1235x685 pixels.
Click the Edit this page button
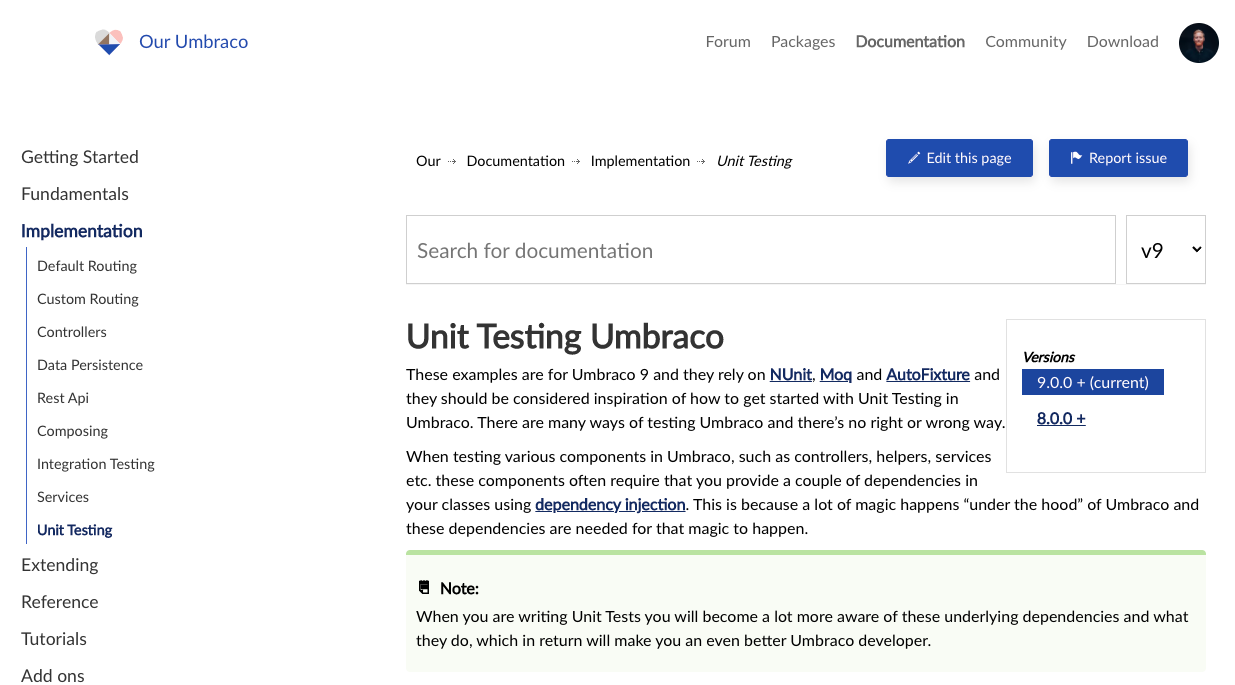tap(959, 158)
